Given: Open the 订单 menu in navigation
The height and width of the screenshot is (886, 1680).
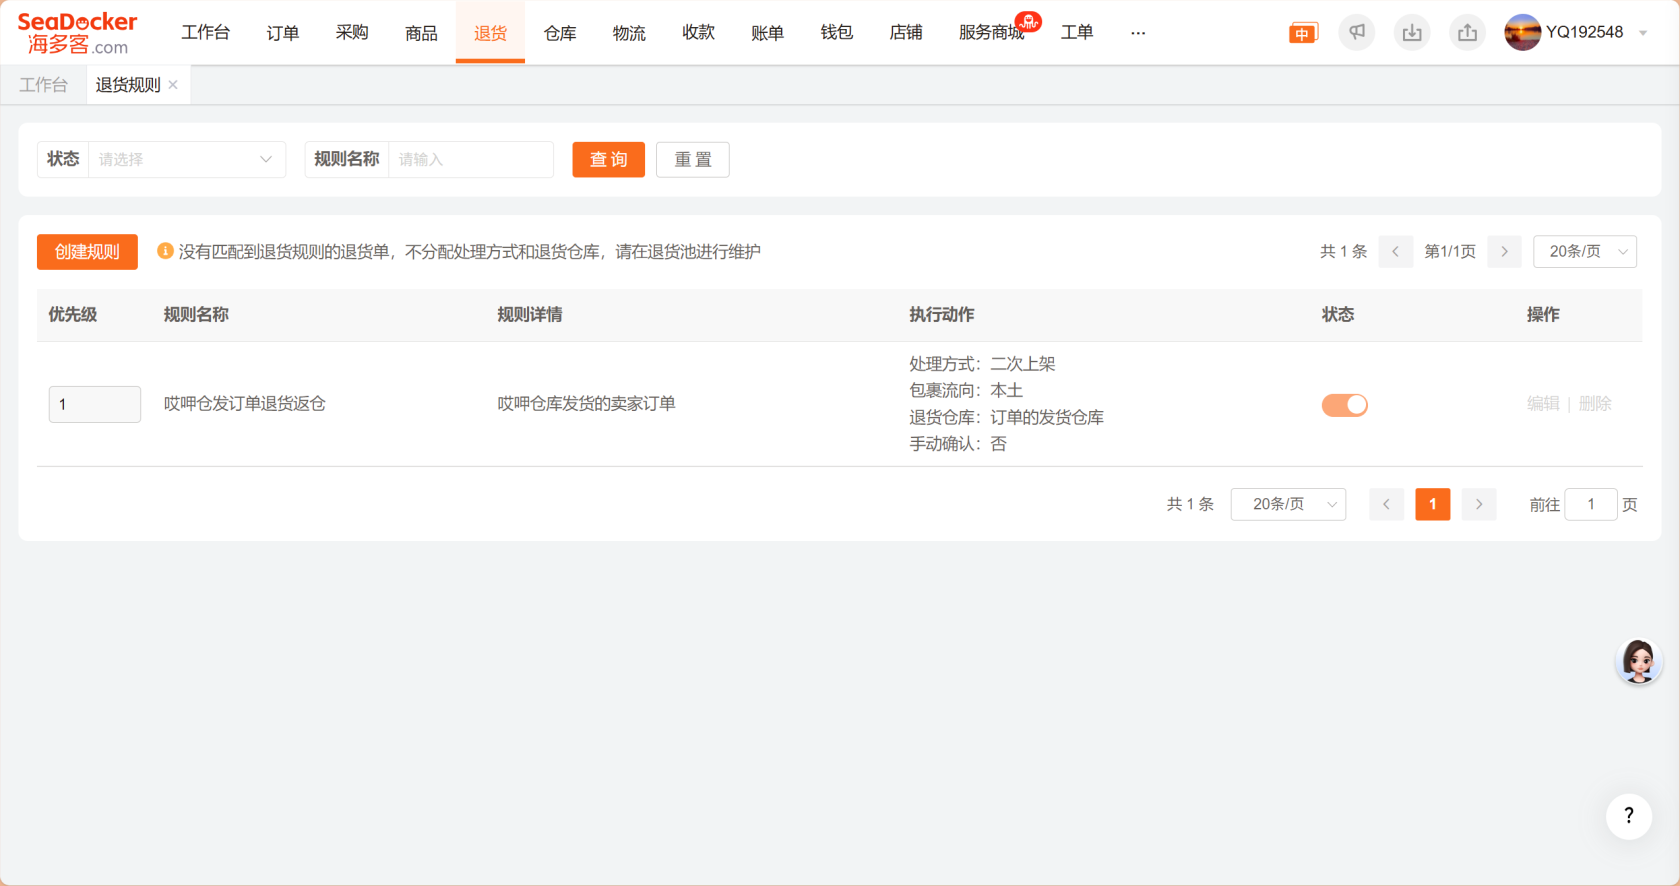Looking at the screenshot, I should pos(283,33).
